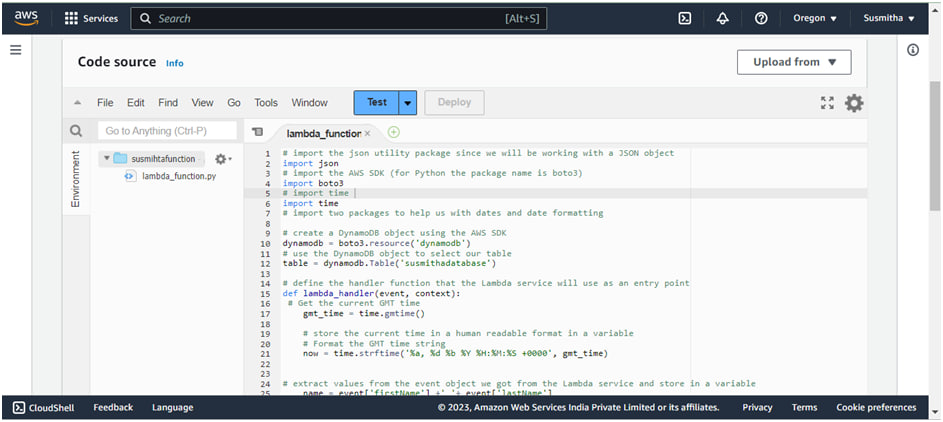Open the left hamburger navigation menu
The width and height of the screenshot is (943, 422).
click(16, 50)
